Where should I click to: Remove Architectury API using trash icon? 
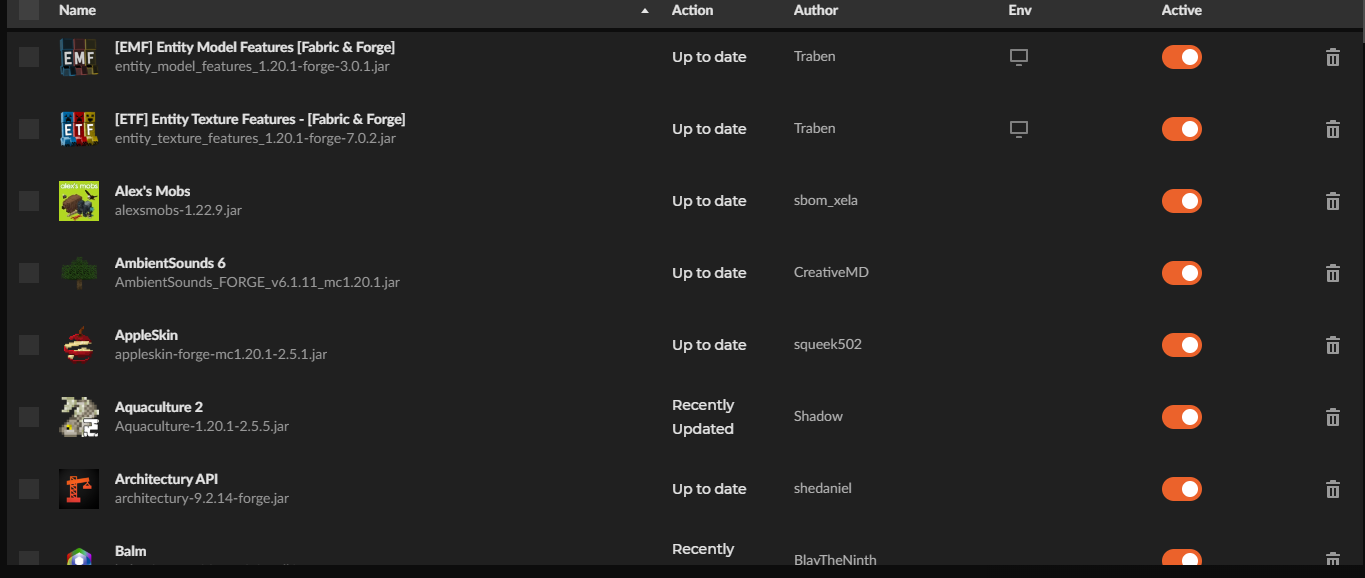1332,489
